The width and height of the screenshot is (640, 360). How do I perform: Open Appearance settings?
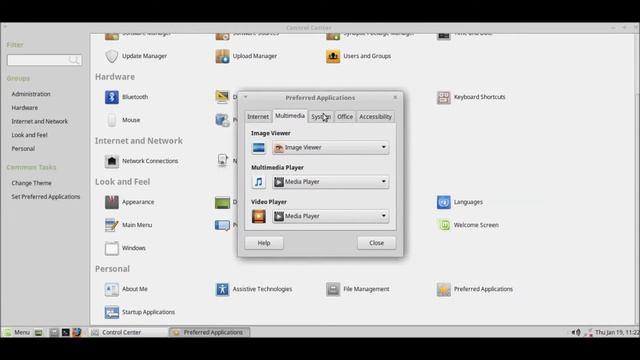point(129,202)
